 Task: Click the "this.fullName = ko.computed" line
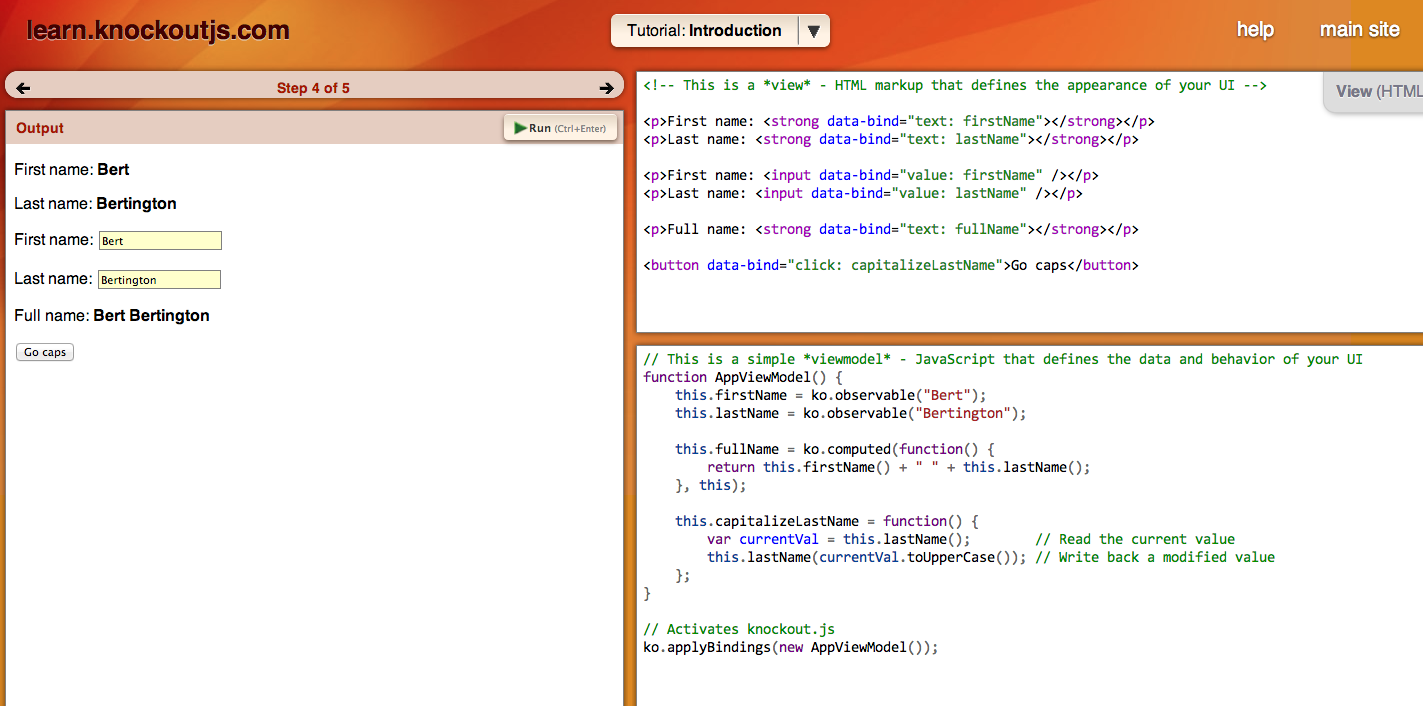(x=835, y=450)
